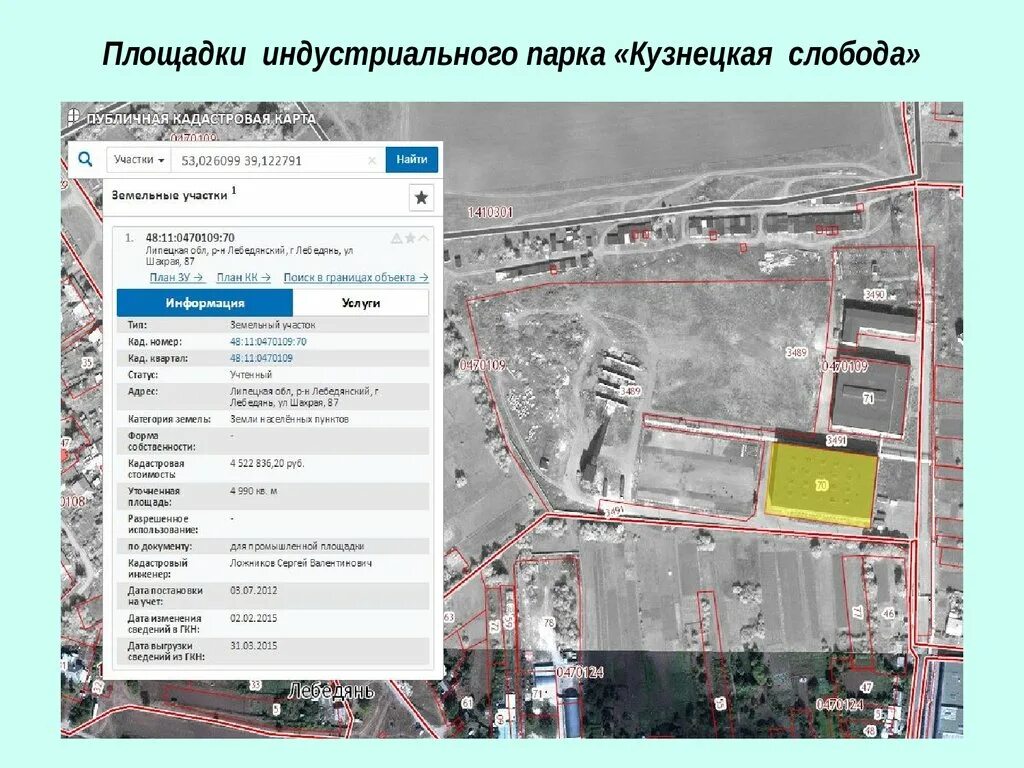Click parcel 71 building on the map
Screen dimensions: 1024x768
tap(869, 398)
